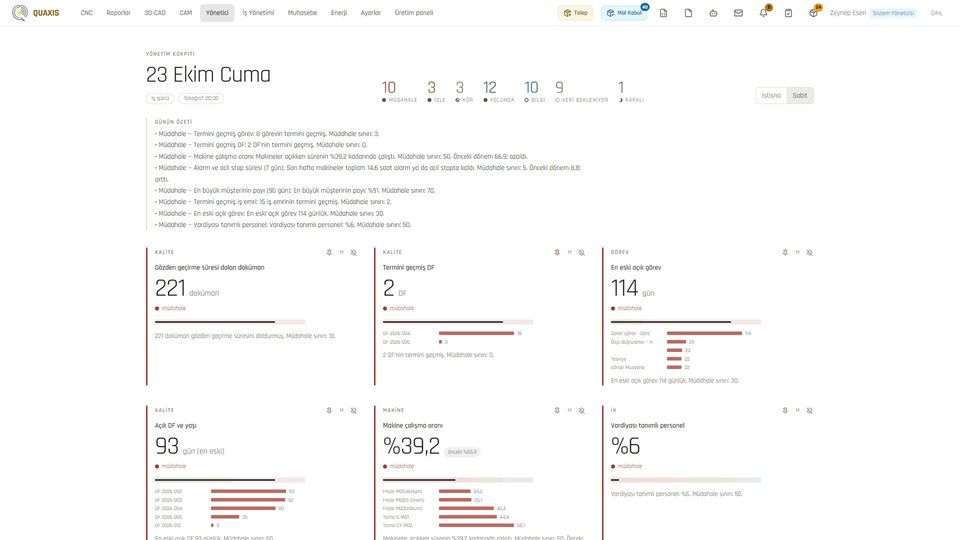Click the progress bar under %6 value
The image size is (960, 540).
click(685, 479)
